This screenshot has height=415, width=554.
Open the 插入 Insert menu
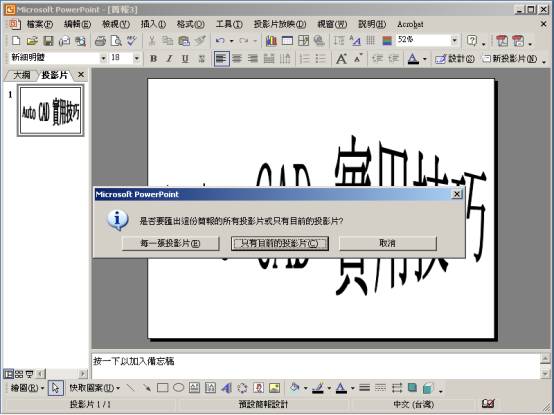tap(153, 24)
